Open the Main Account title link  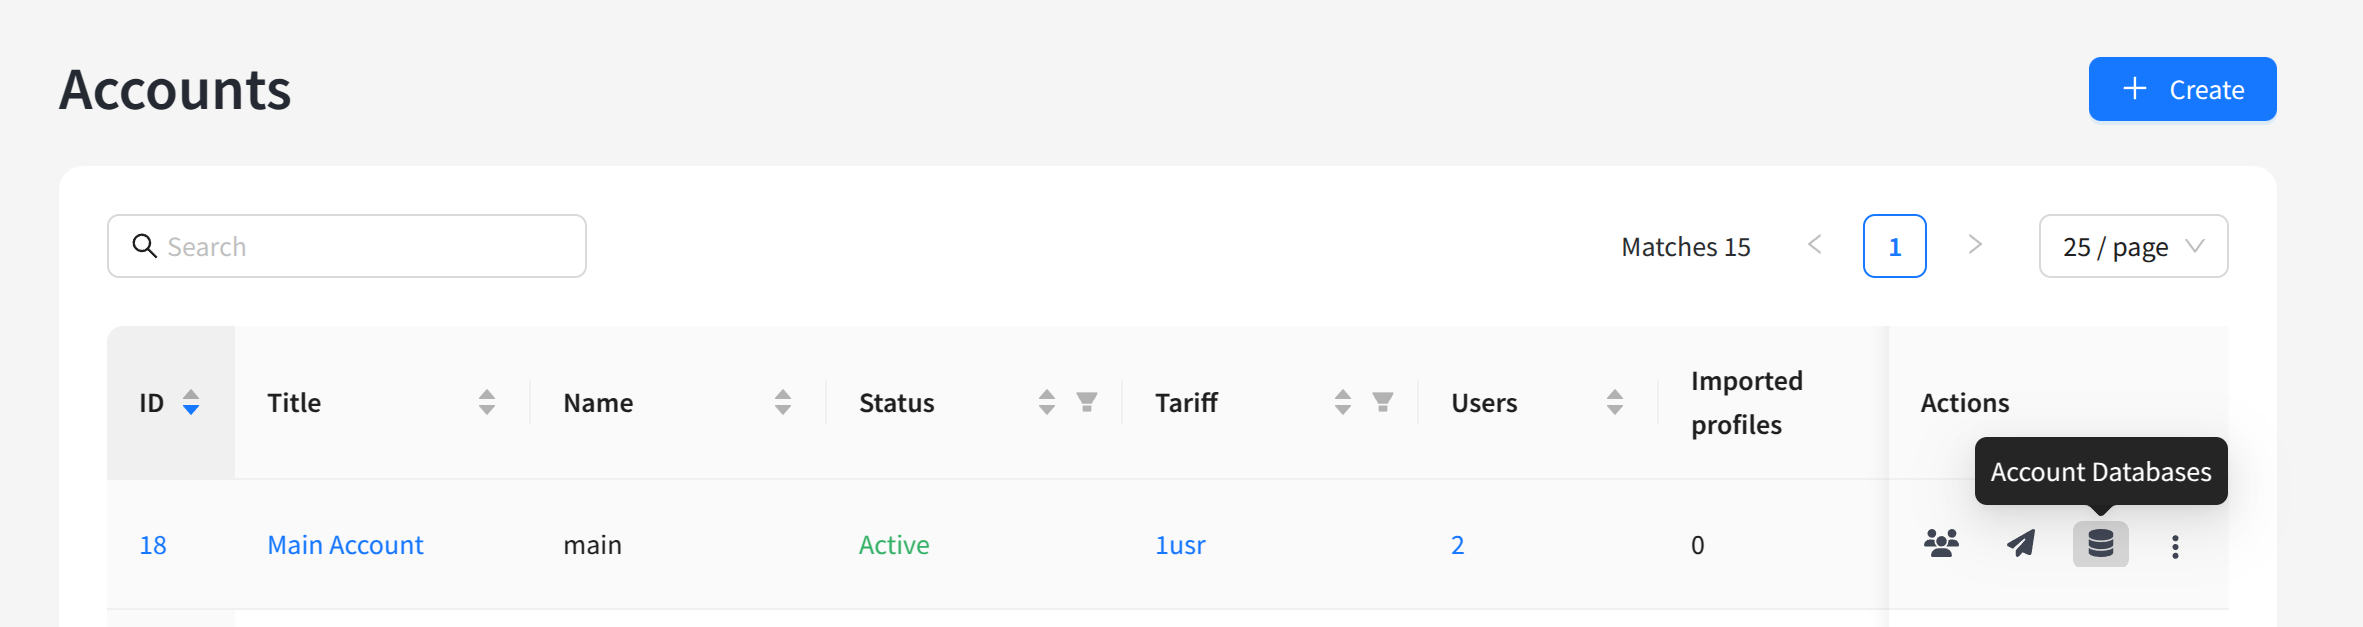coord(345,545)
